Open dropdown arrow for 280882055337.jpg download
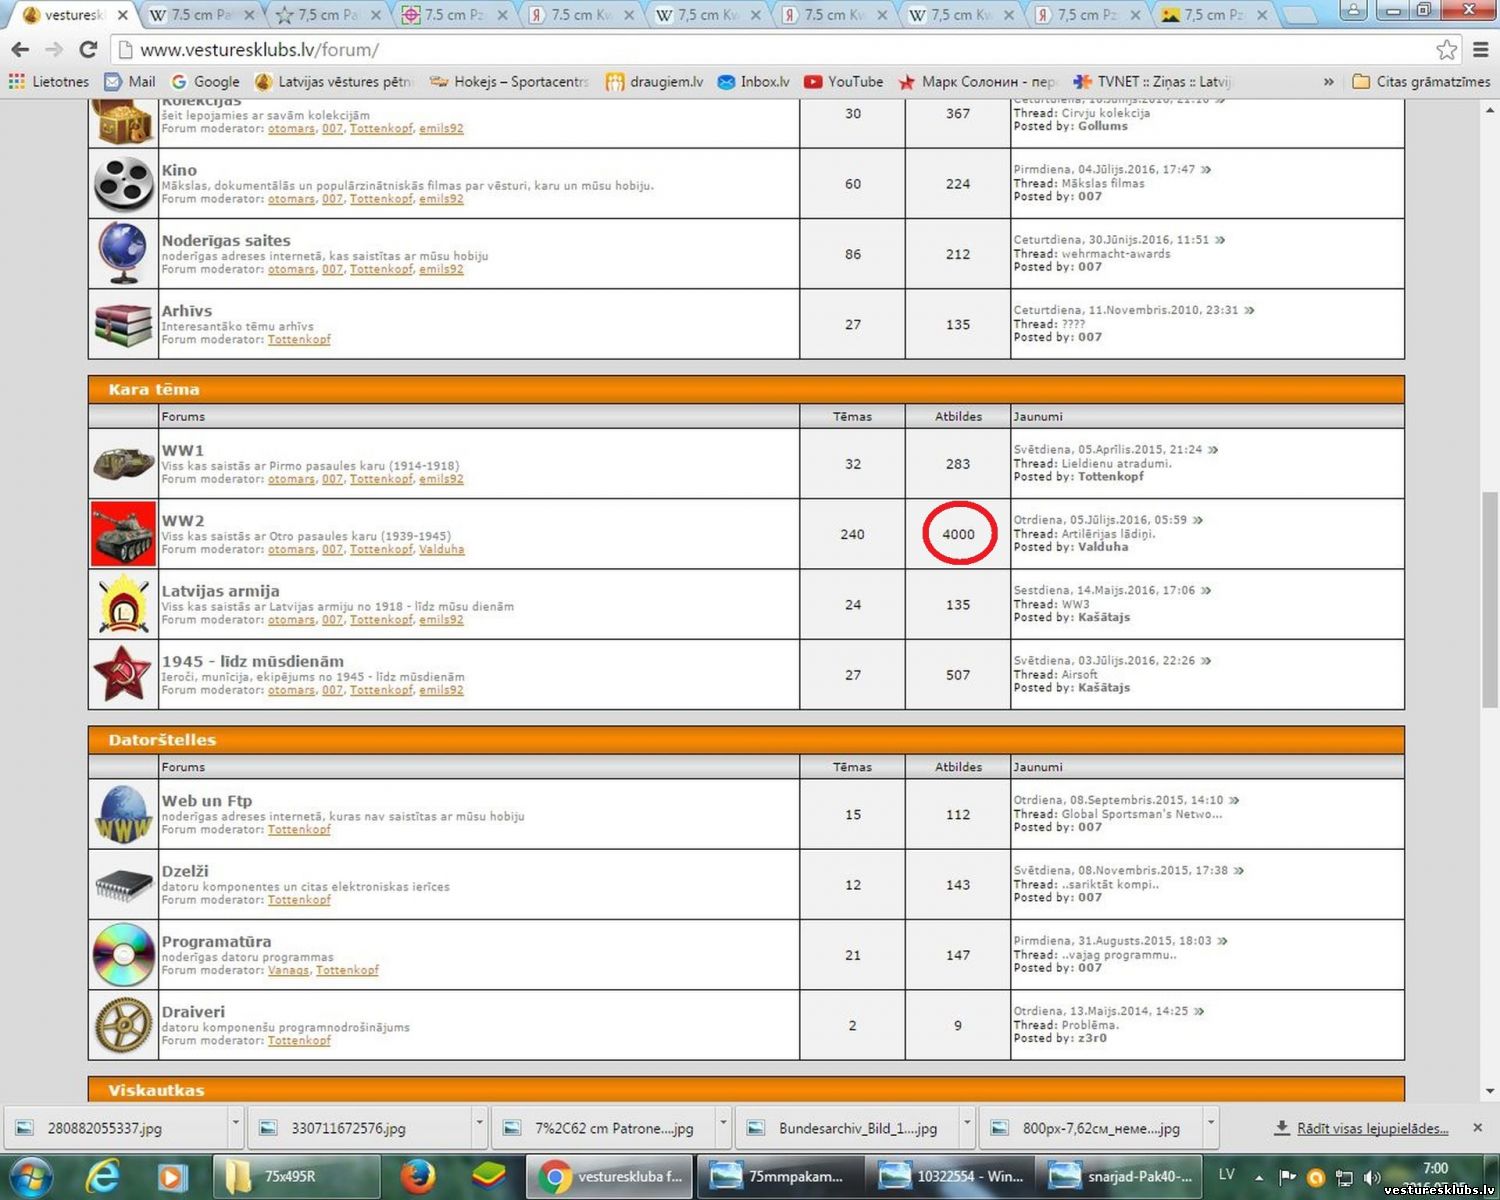 236,1123
